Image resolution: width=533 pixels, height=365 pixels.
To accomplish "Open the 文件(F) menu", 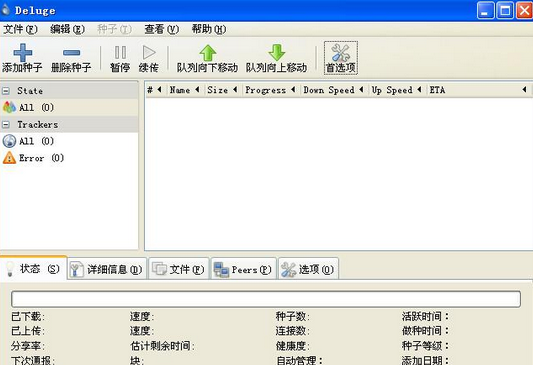I will click(20, 30).
